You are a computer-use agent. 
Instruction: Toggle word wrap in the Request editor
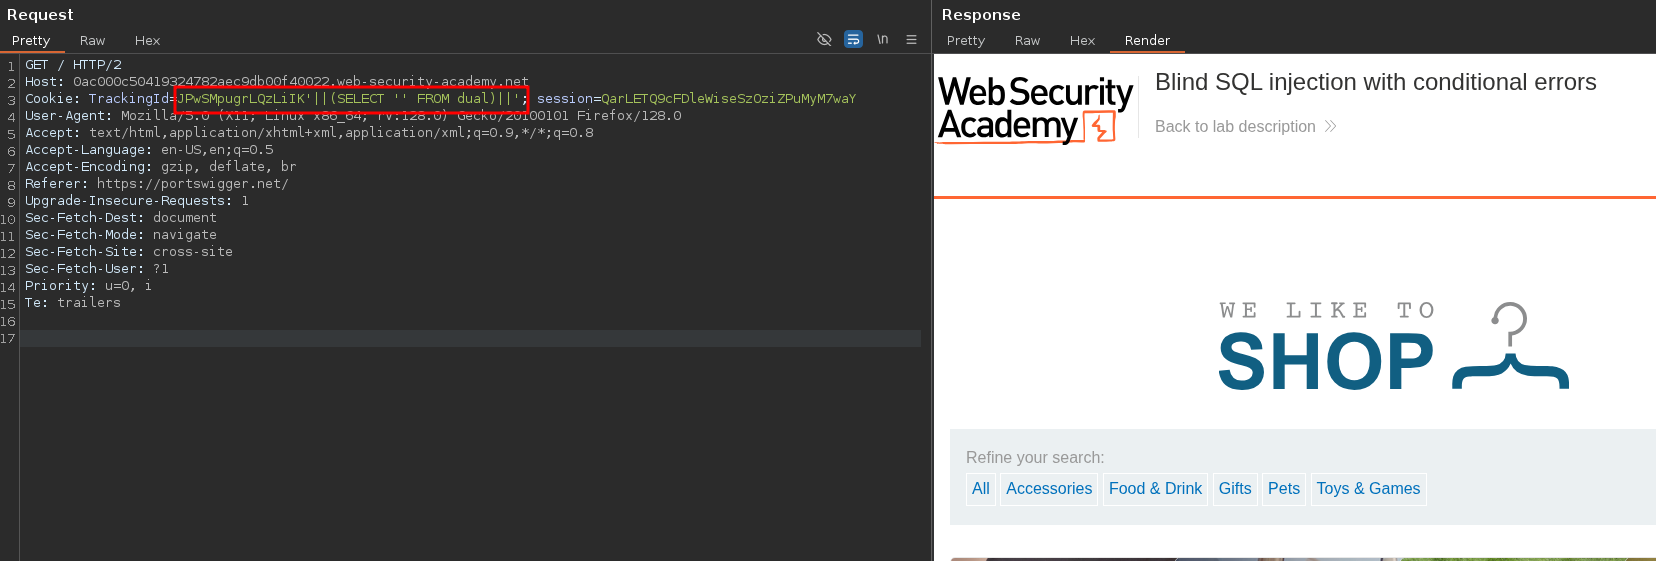(853, 39)
